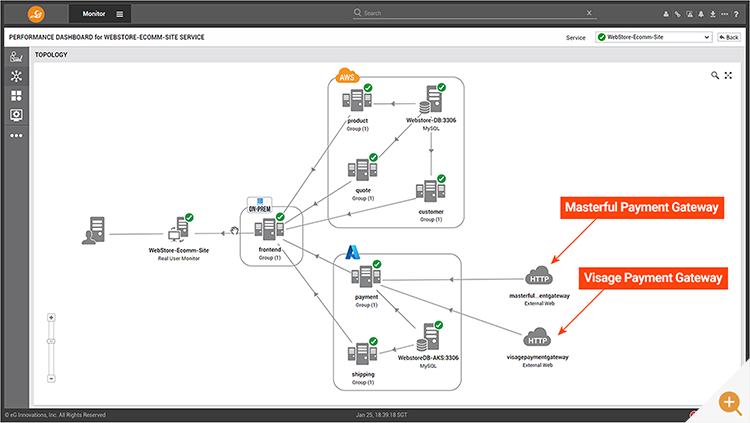
Task: Click the magnify plus corner button
Action: tap(729, 402)
